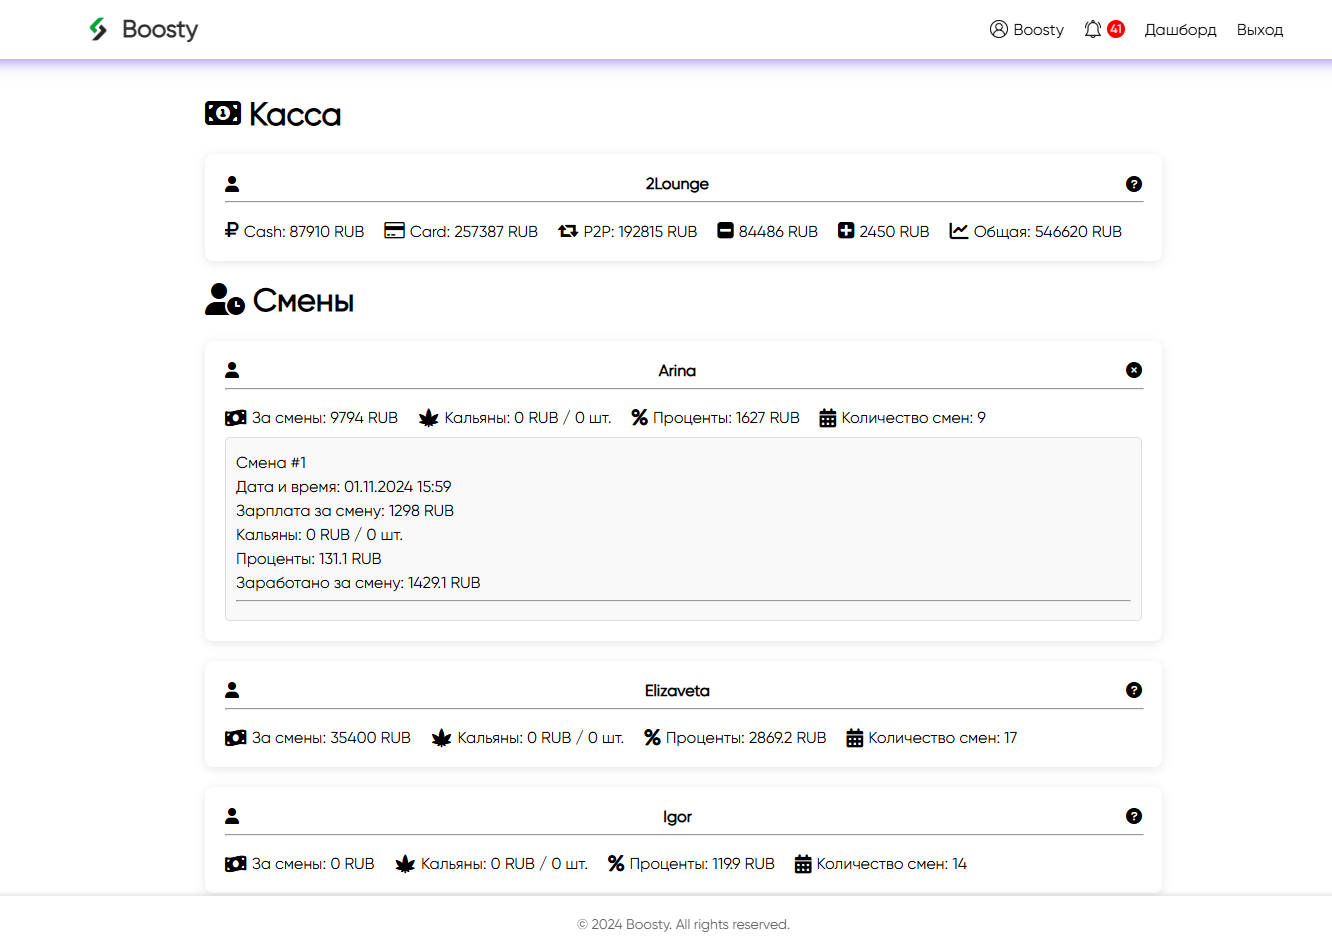Click Igor's Кальяны: 0 RUB / 0 шт.

pos(504,864)
